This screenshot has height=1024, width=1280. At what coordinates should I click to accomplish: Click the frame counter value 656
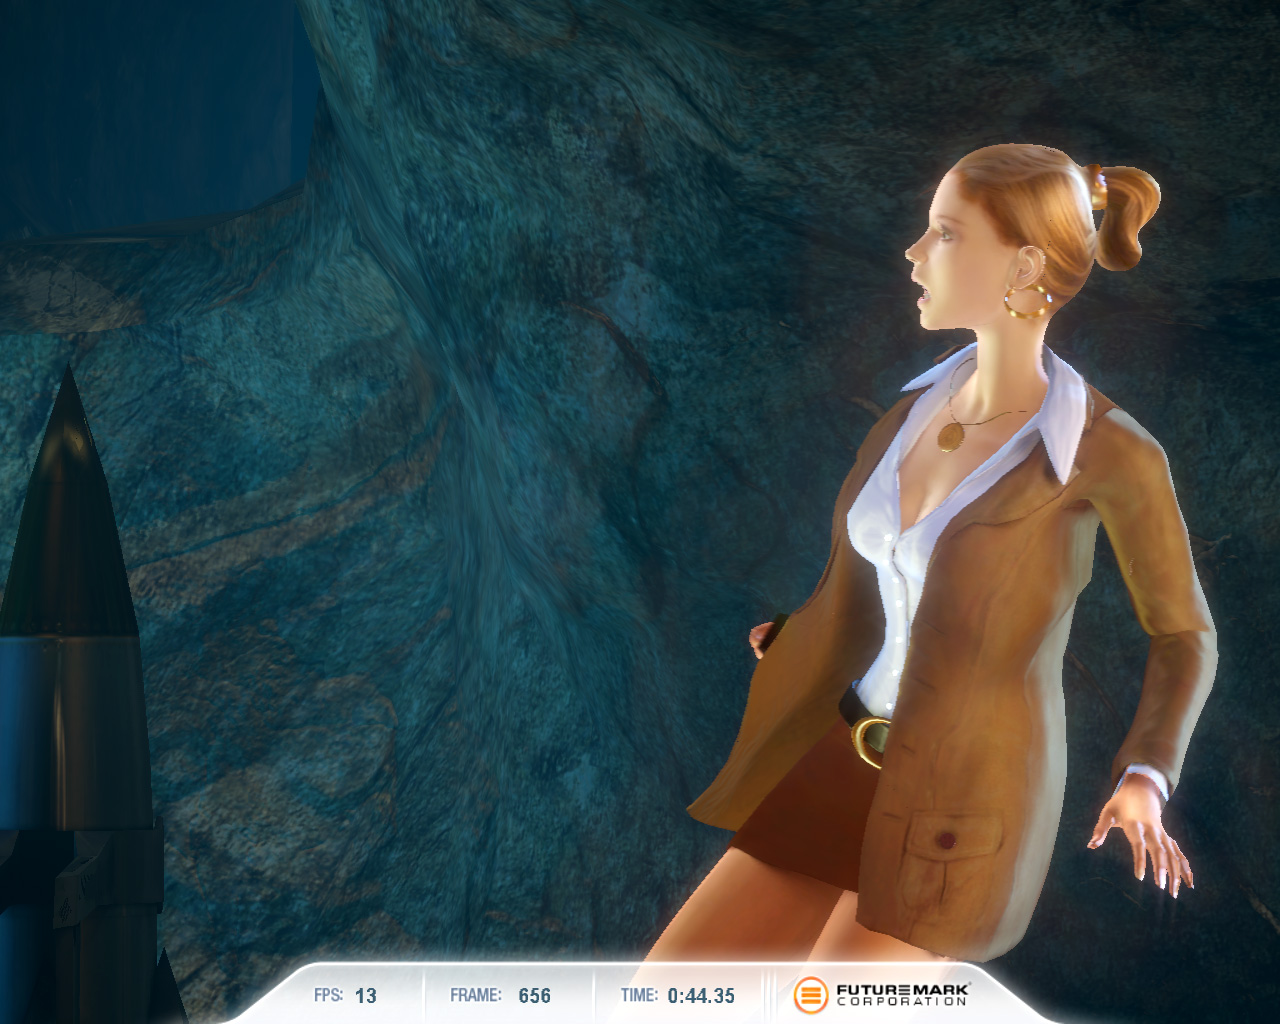[535, 996]
